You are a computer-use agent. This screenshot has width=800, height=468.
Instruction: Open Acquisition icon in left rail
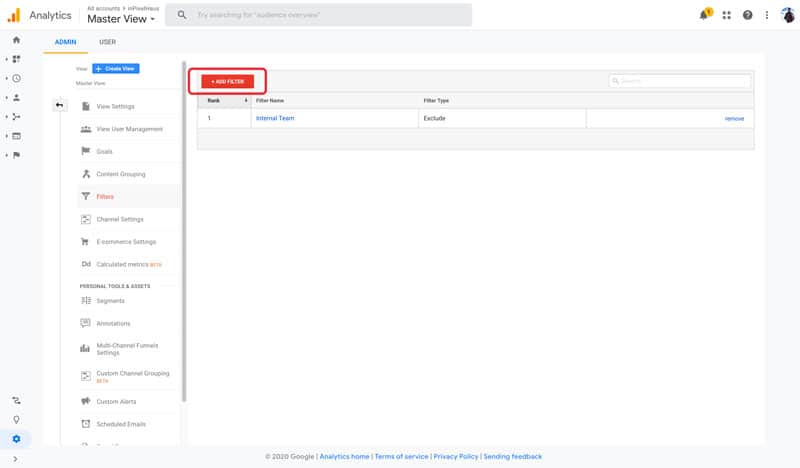pyautogui.click(x=16, y=117)
